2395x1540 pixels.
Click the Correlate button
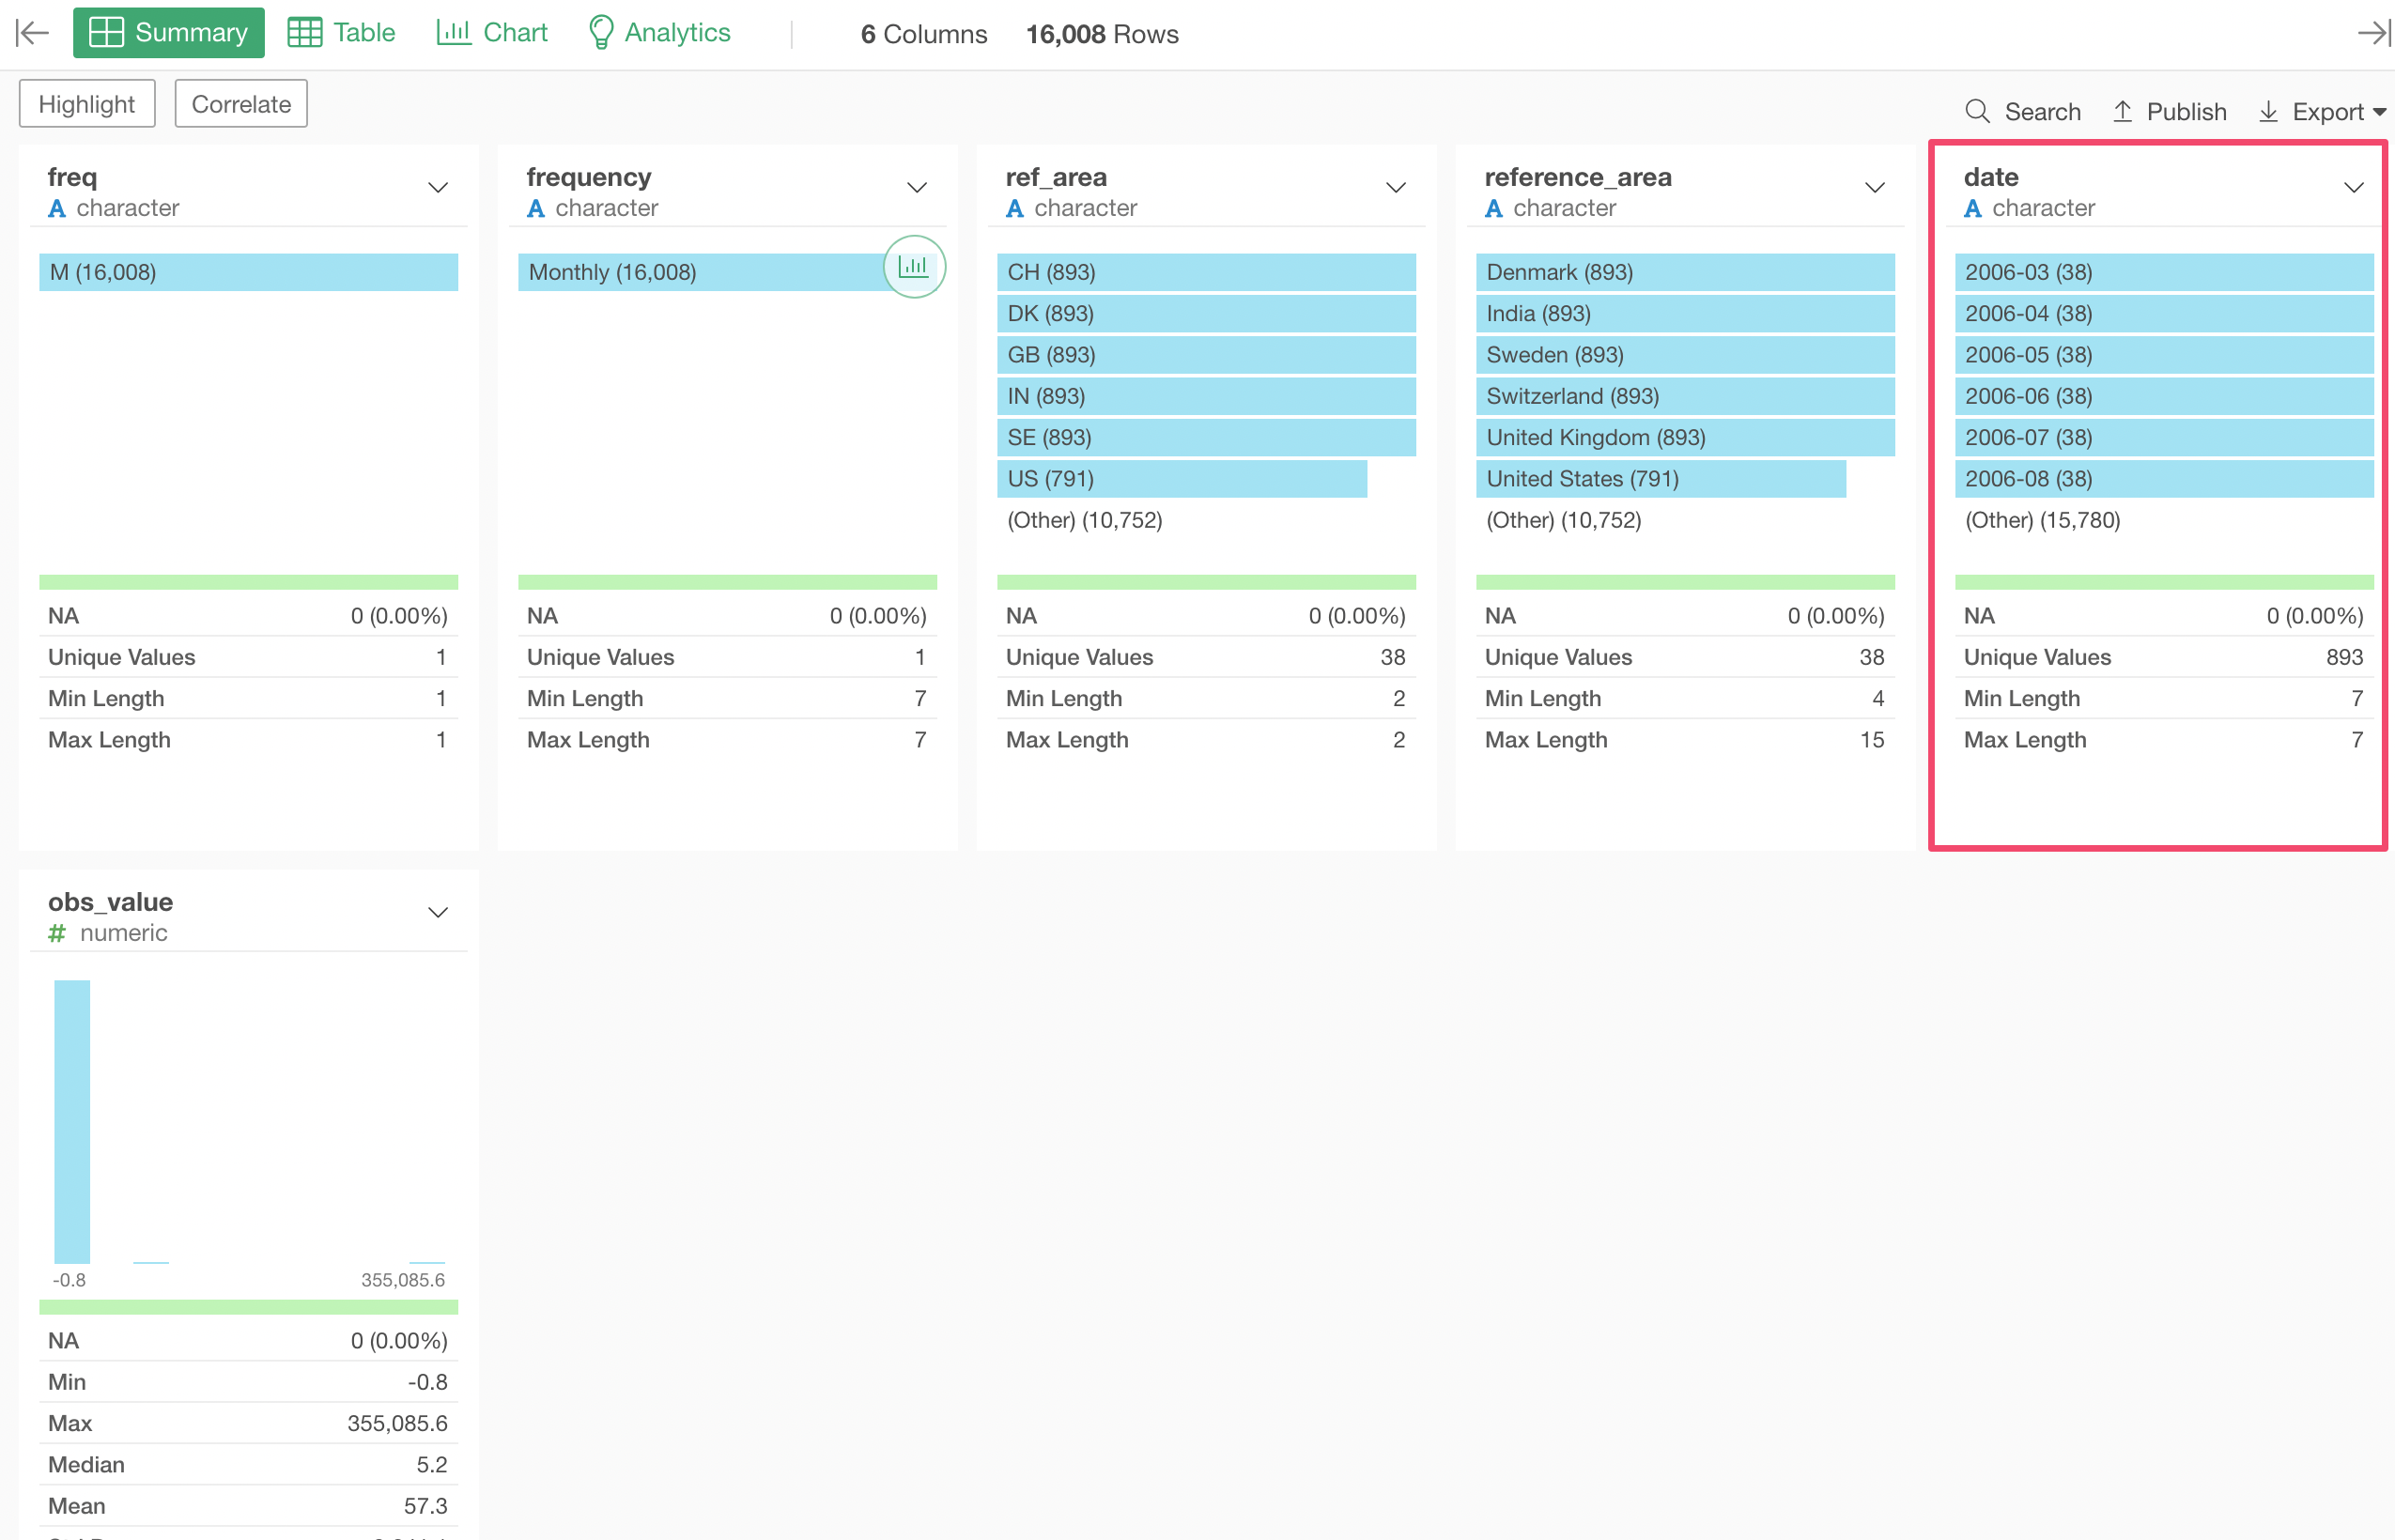tap(241, 104)
